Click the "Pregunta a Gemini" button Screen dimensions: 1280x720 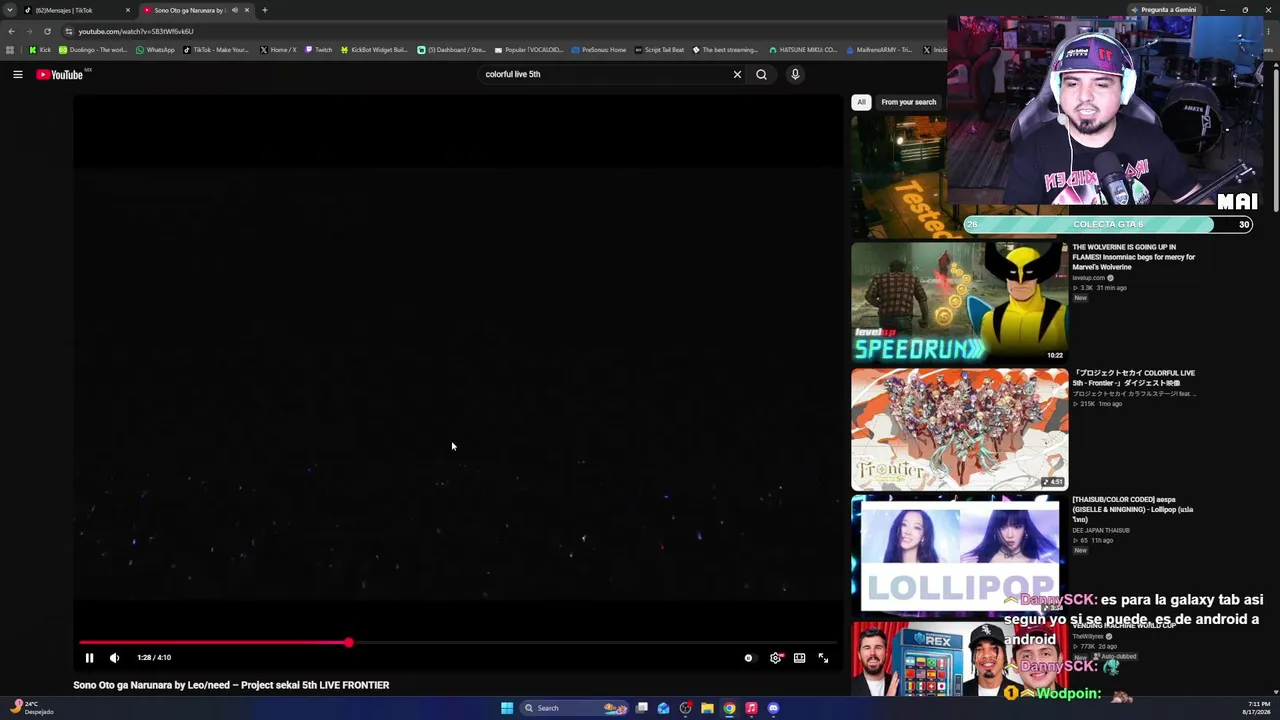1164,10
